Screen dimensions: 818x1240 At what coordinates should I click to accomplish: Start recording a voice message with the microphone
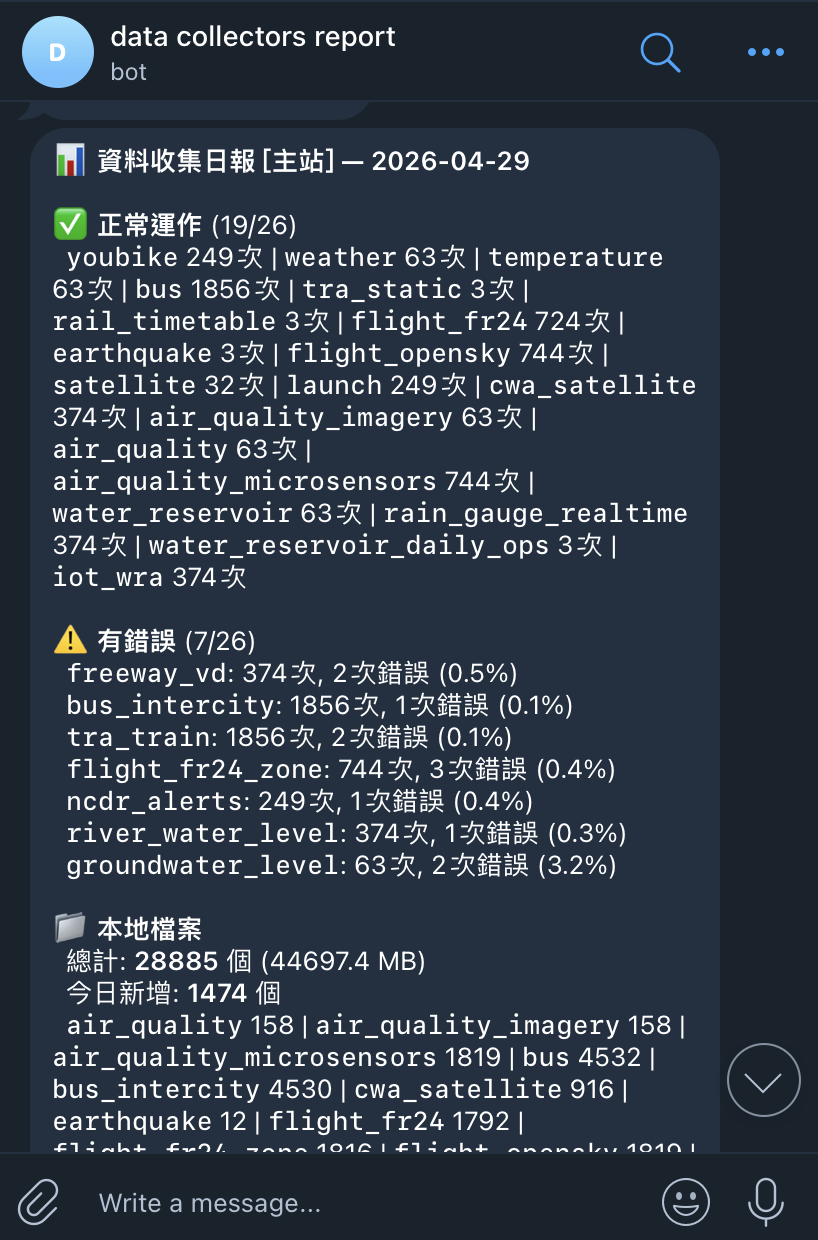point(765,1202)
